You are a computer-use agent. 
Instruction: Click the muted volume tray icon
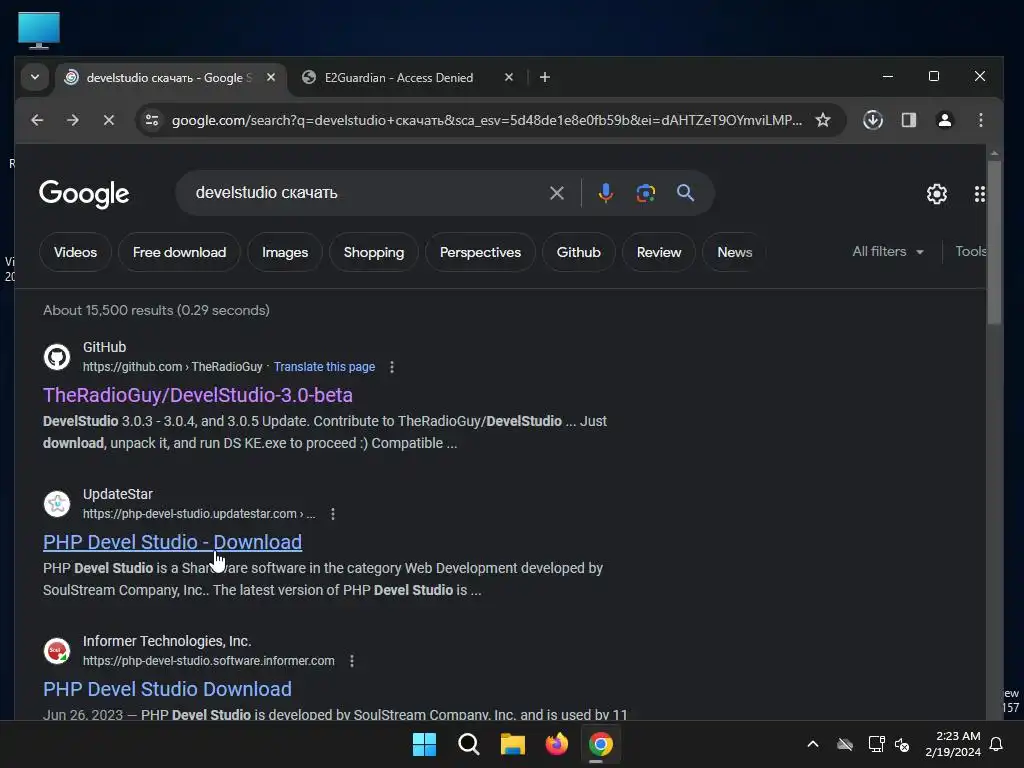click(902, 744)
